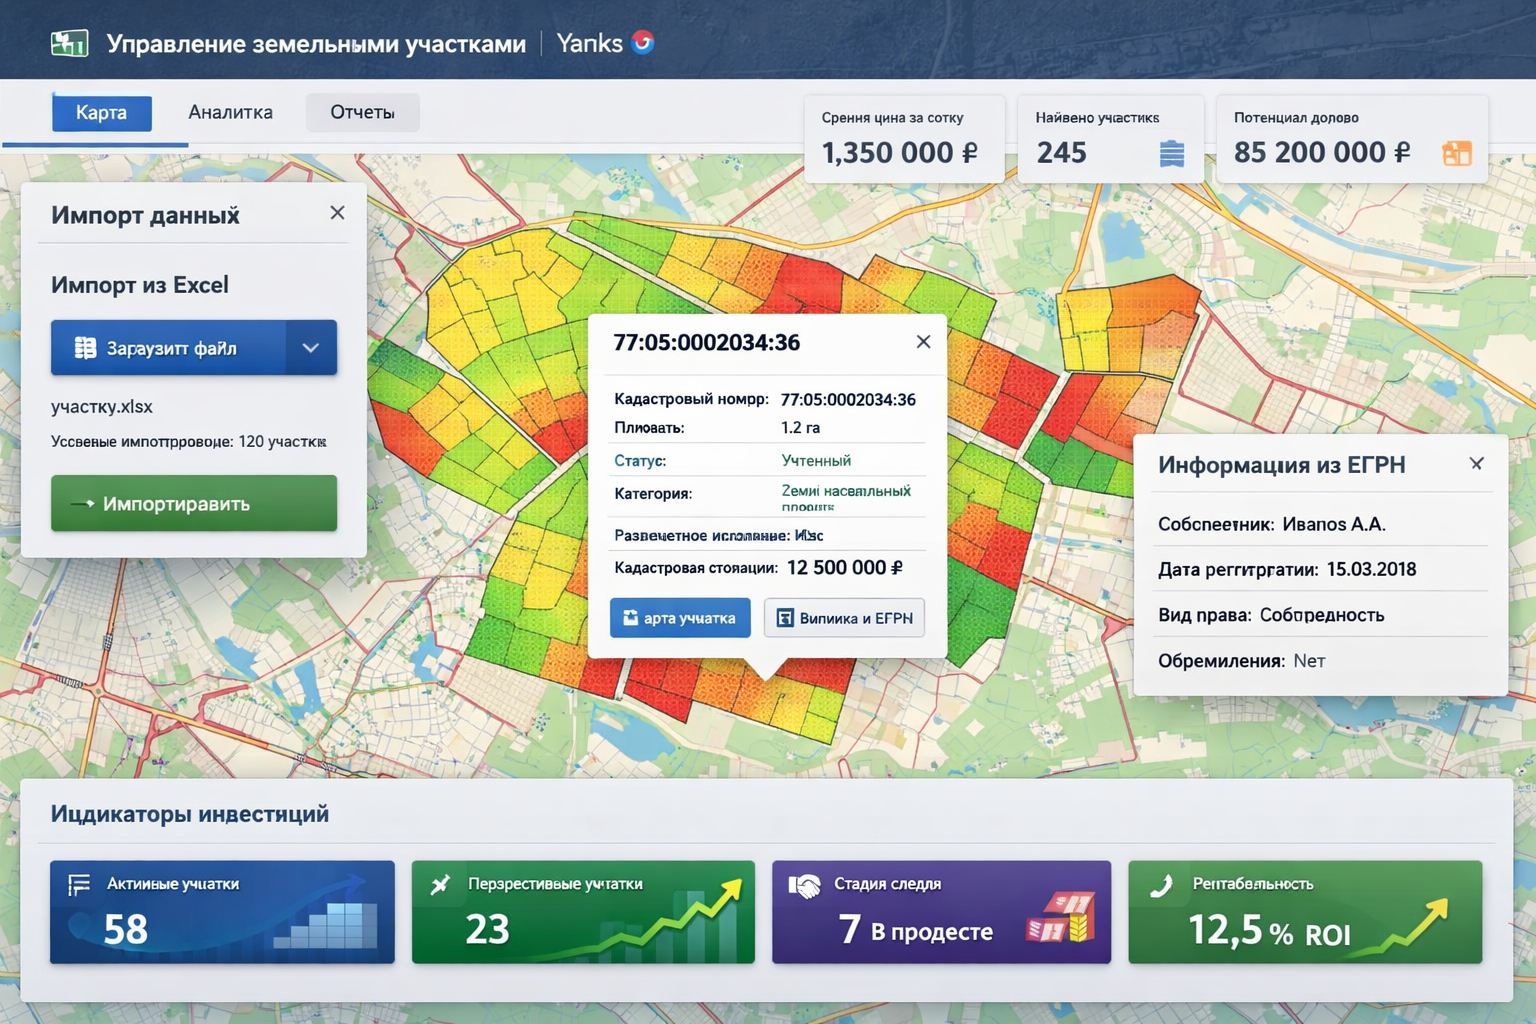The image size is (1536, 1024).
Task: Click the blue building icon beside 245
Action: [1171, 154]
